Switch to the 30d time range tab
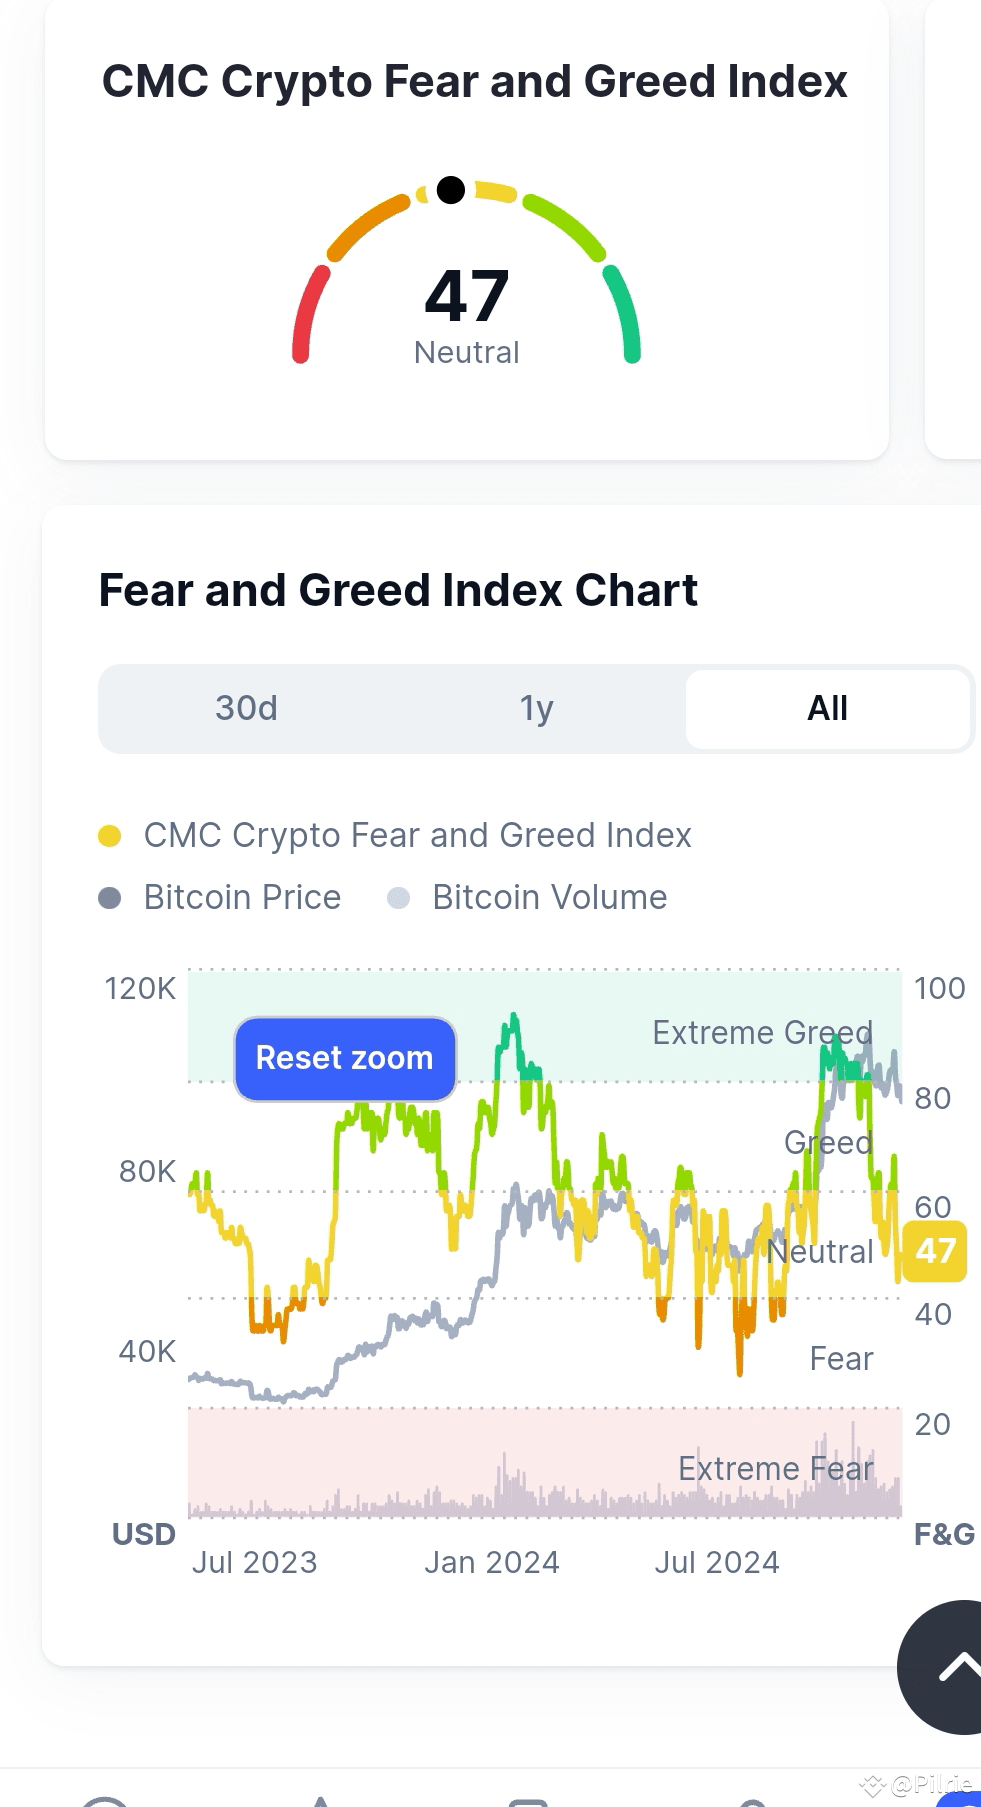This screenshot has width=981, height=1807. tap(246, 708)
